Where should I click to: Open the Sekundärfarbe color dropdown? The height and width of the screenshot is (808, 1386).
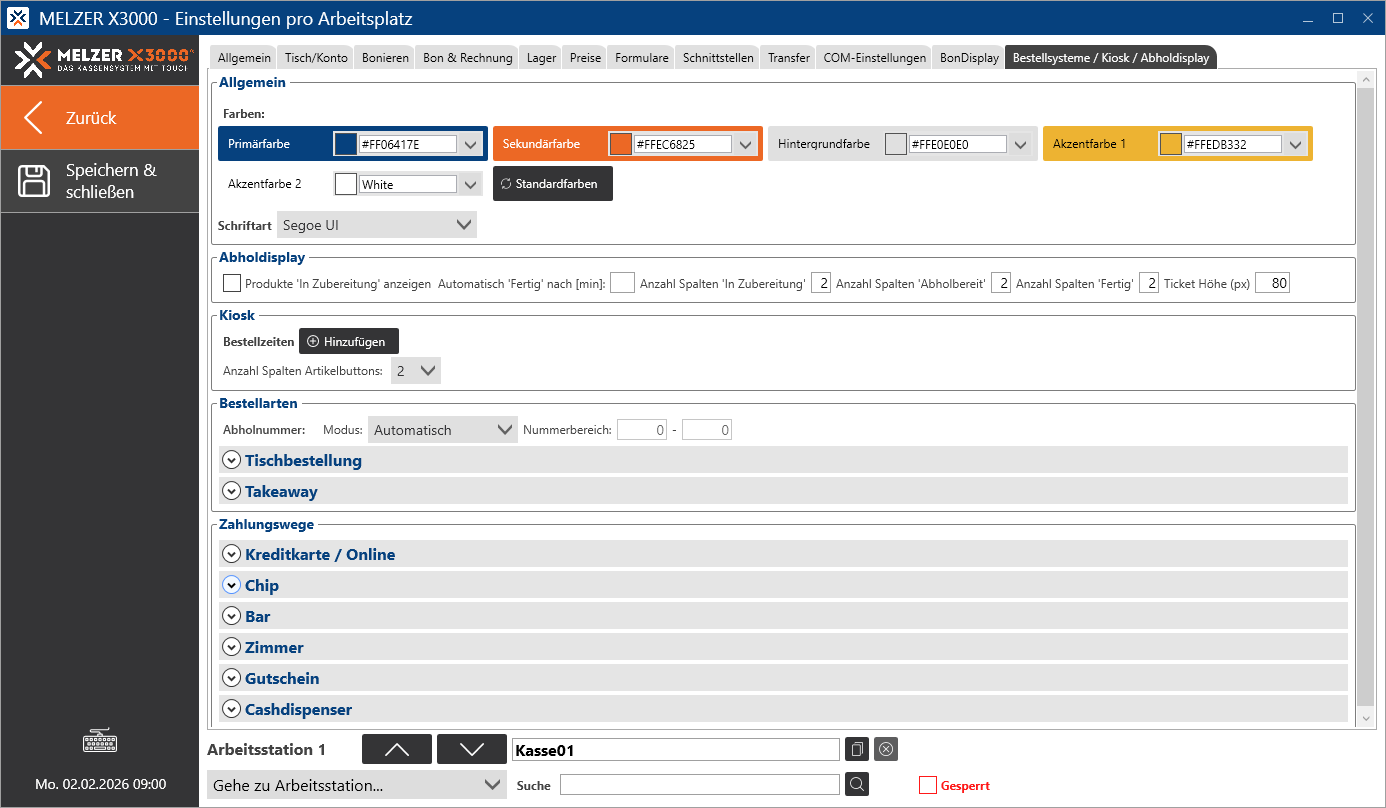point(746,144)
